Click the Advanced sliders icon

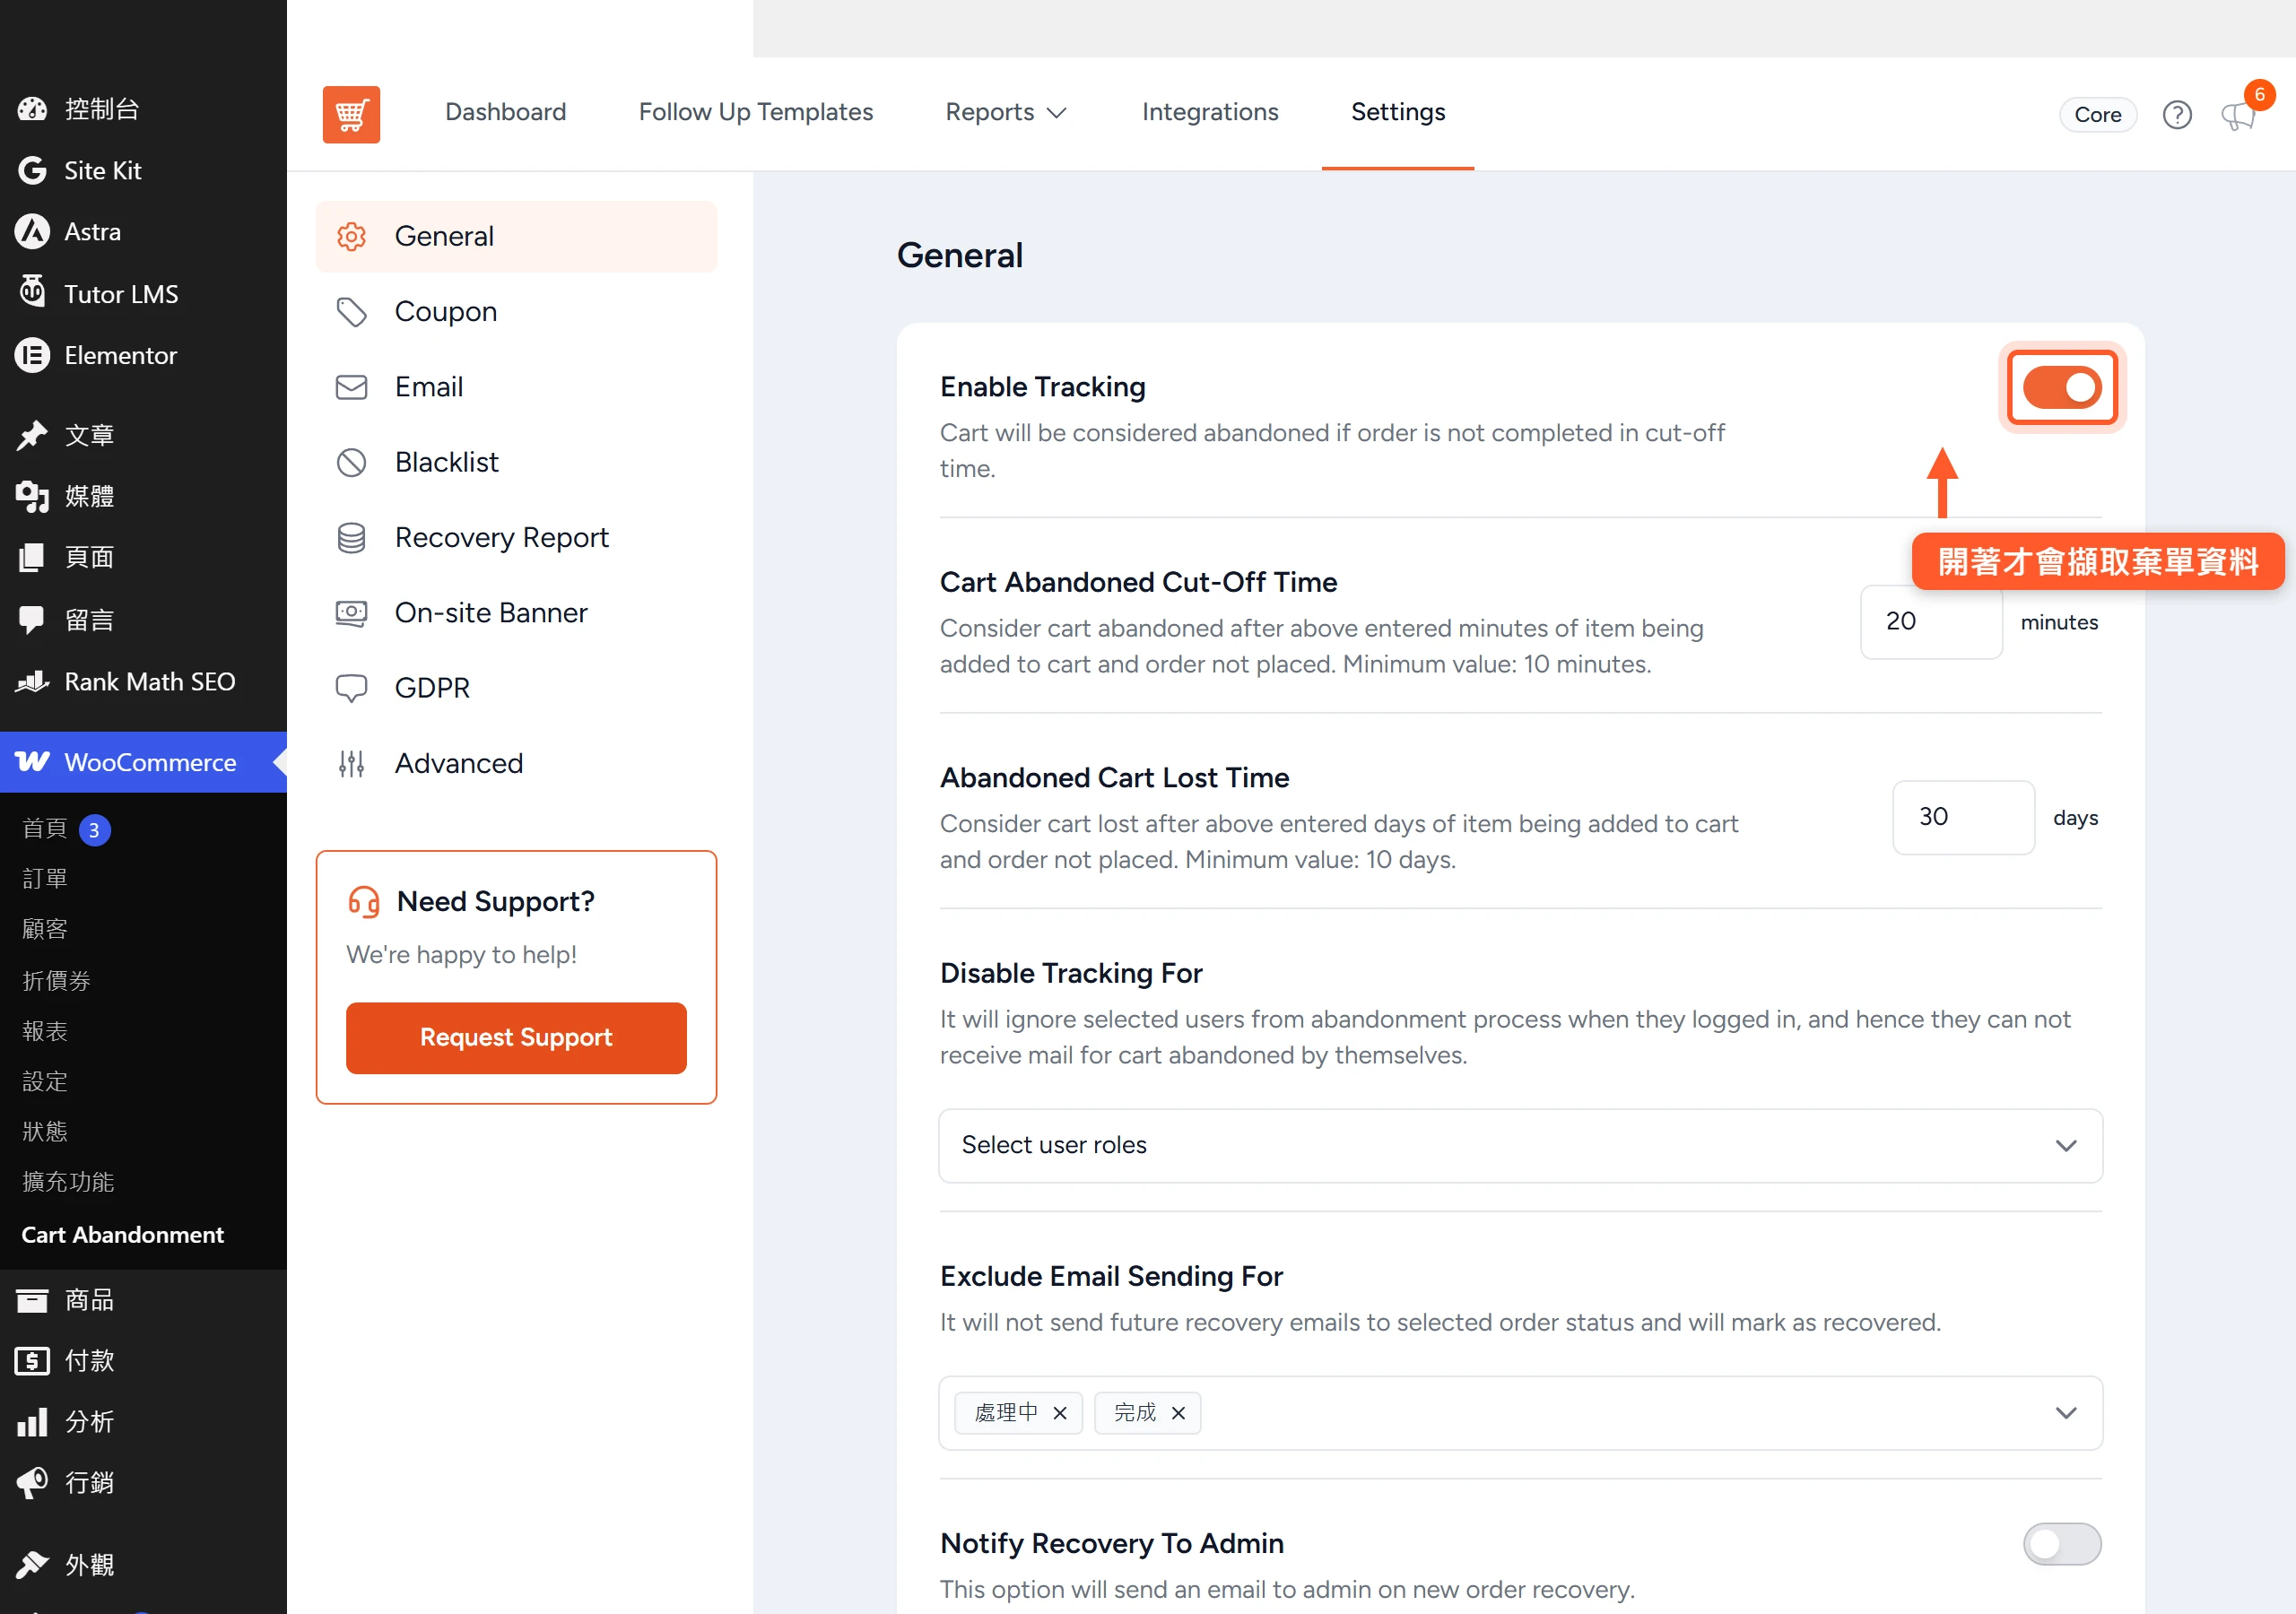(351, 764)
